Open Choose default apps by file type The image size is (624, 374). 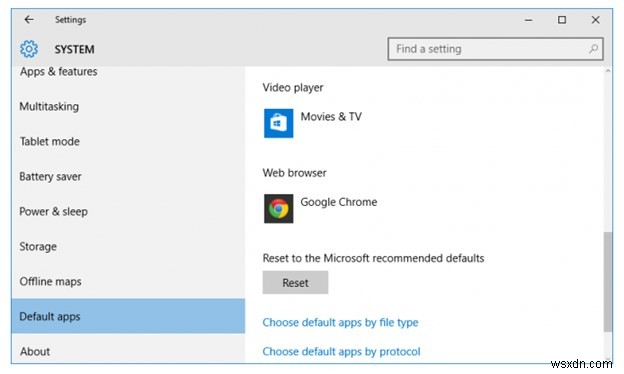(x=340, y=322)
